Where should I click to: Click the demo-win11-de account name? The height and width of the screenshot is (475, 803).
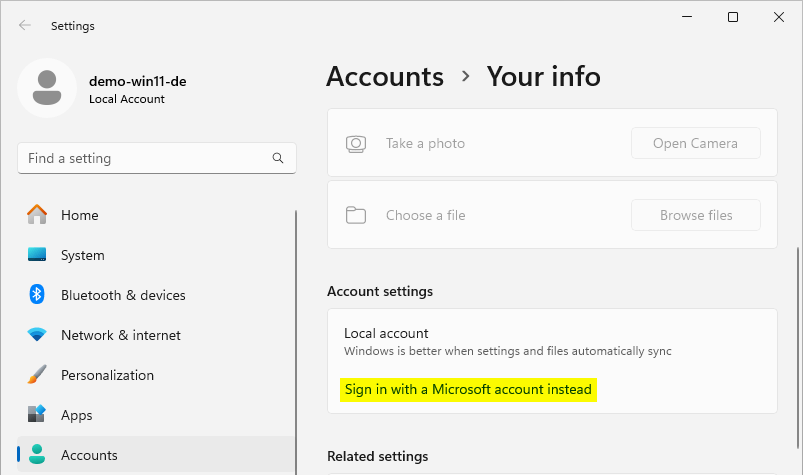pyautogui.click(x=137, y=81)
